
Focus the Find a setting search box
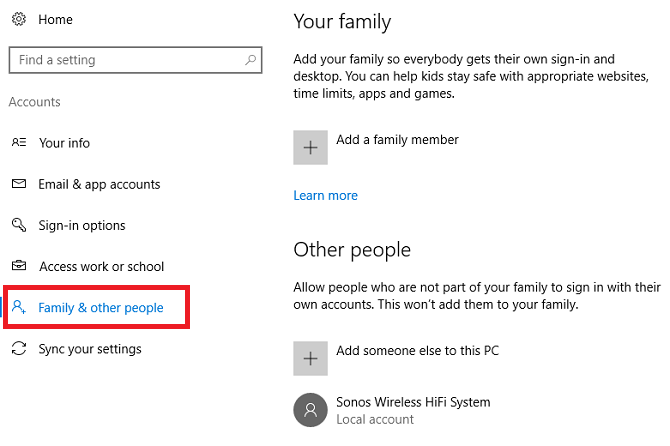(x=125, y=60)
